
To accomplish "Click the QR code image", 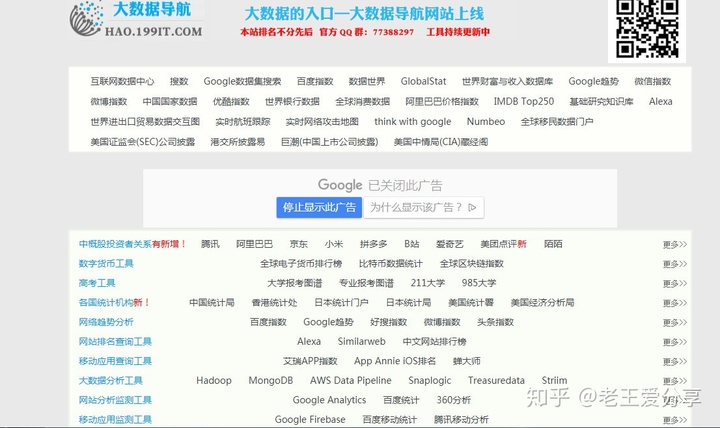I will (x=647, y=29).
